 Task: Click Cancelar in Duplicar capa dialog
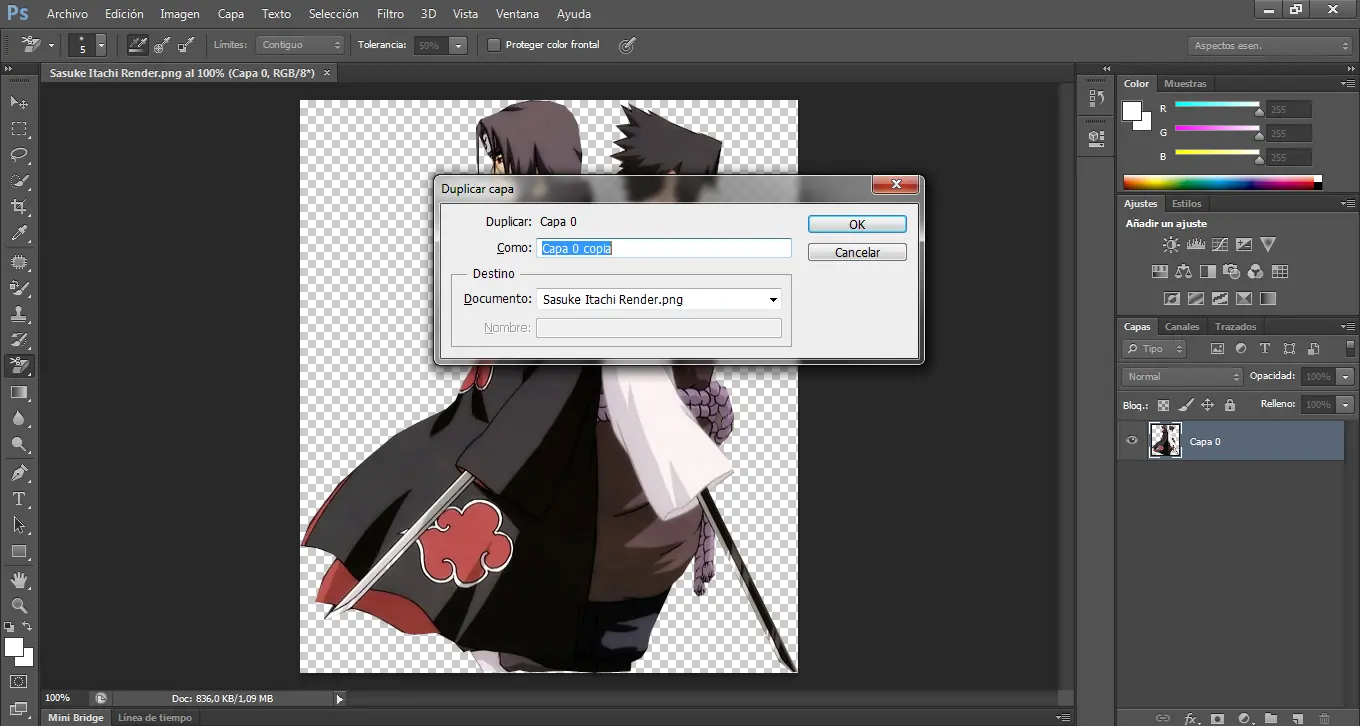click(x=857, y=253)
